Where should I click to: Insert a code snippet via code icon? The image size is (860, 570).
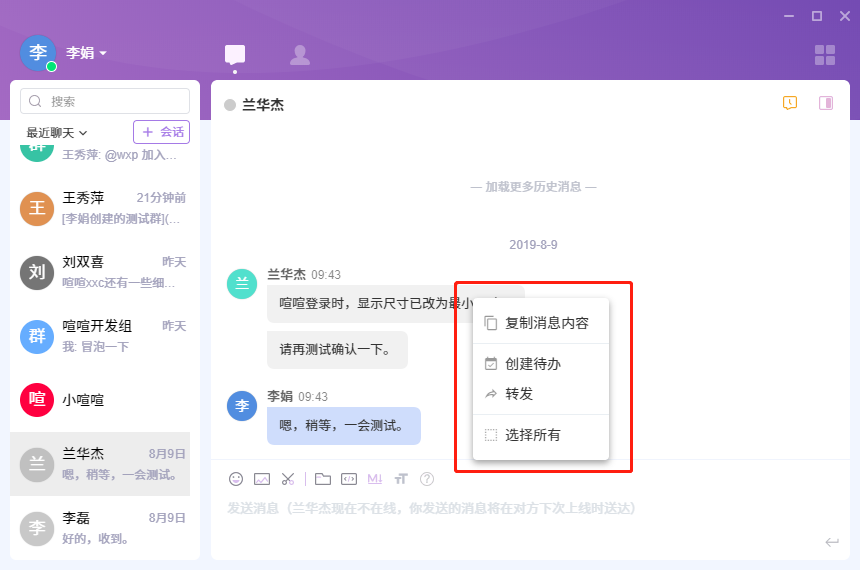(349, 479)
